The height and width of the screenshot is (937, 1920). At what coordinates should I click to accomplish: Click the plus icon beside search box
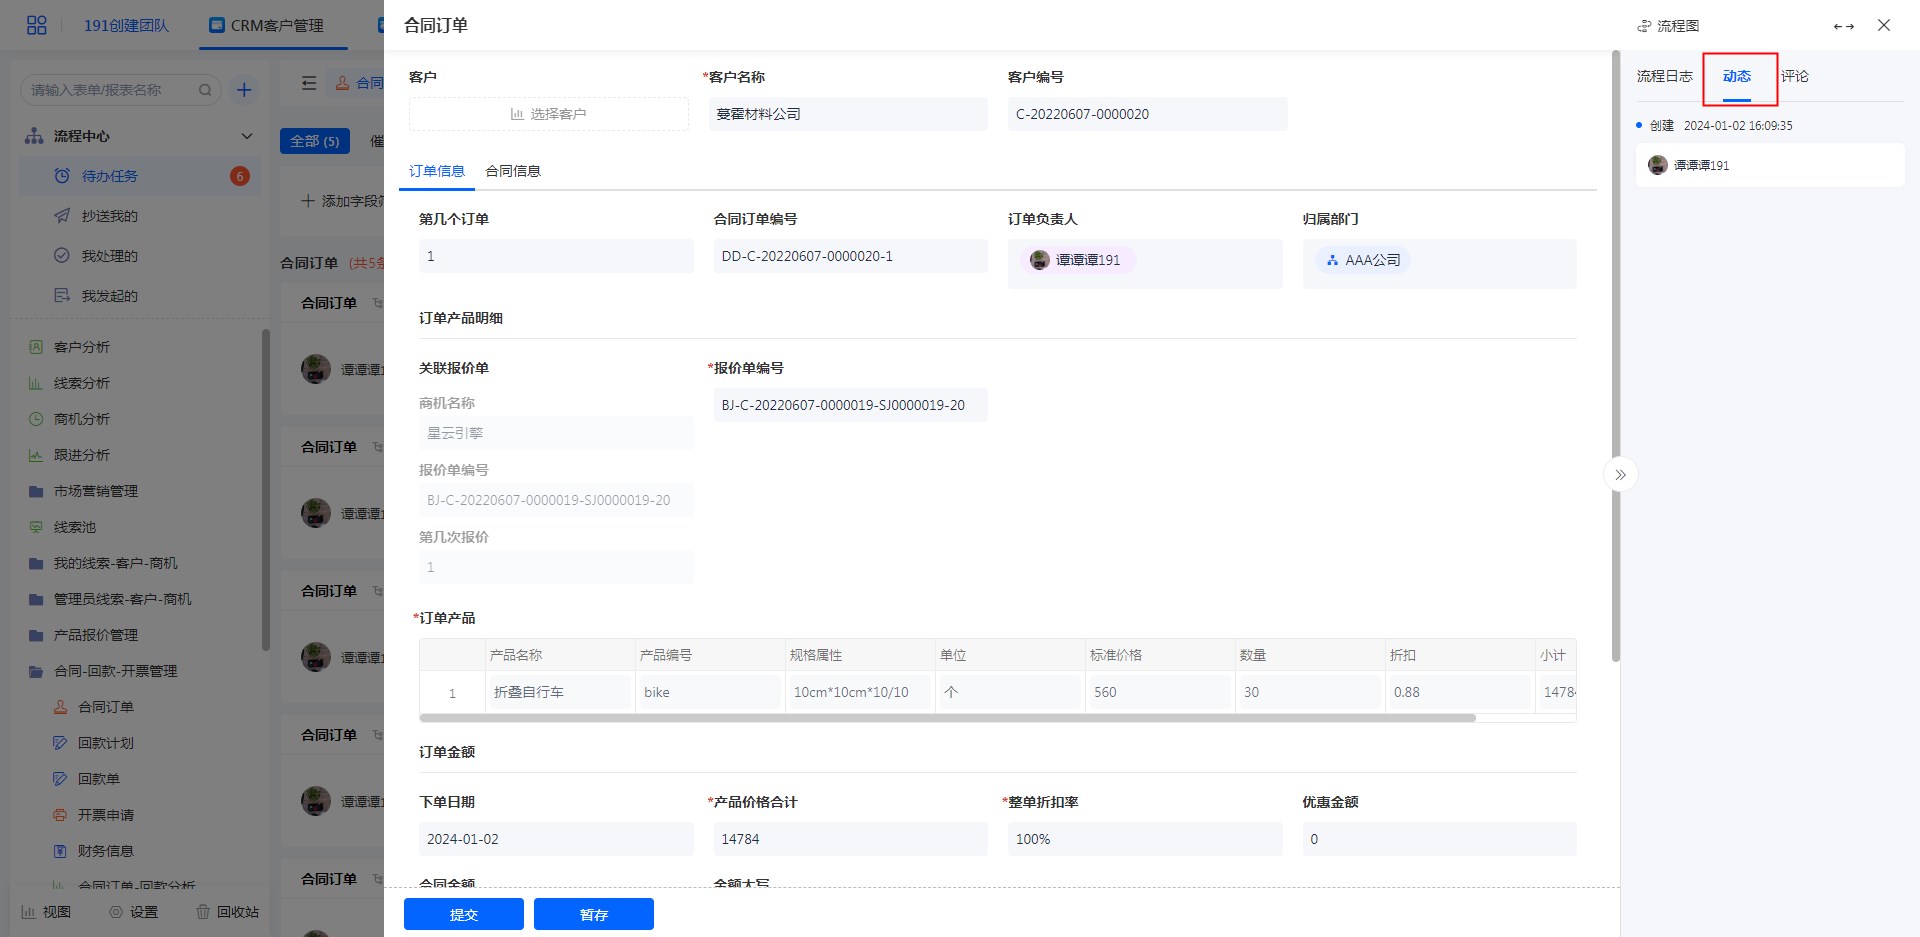pyautogui.click(x=244, y=90)
